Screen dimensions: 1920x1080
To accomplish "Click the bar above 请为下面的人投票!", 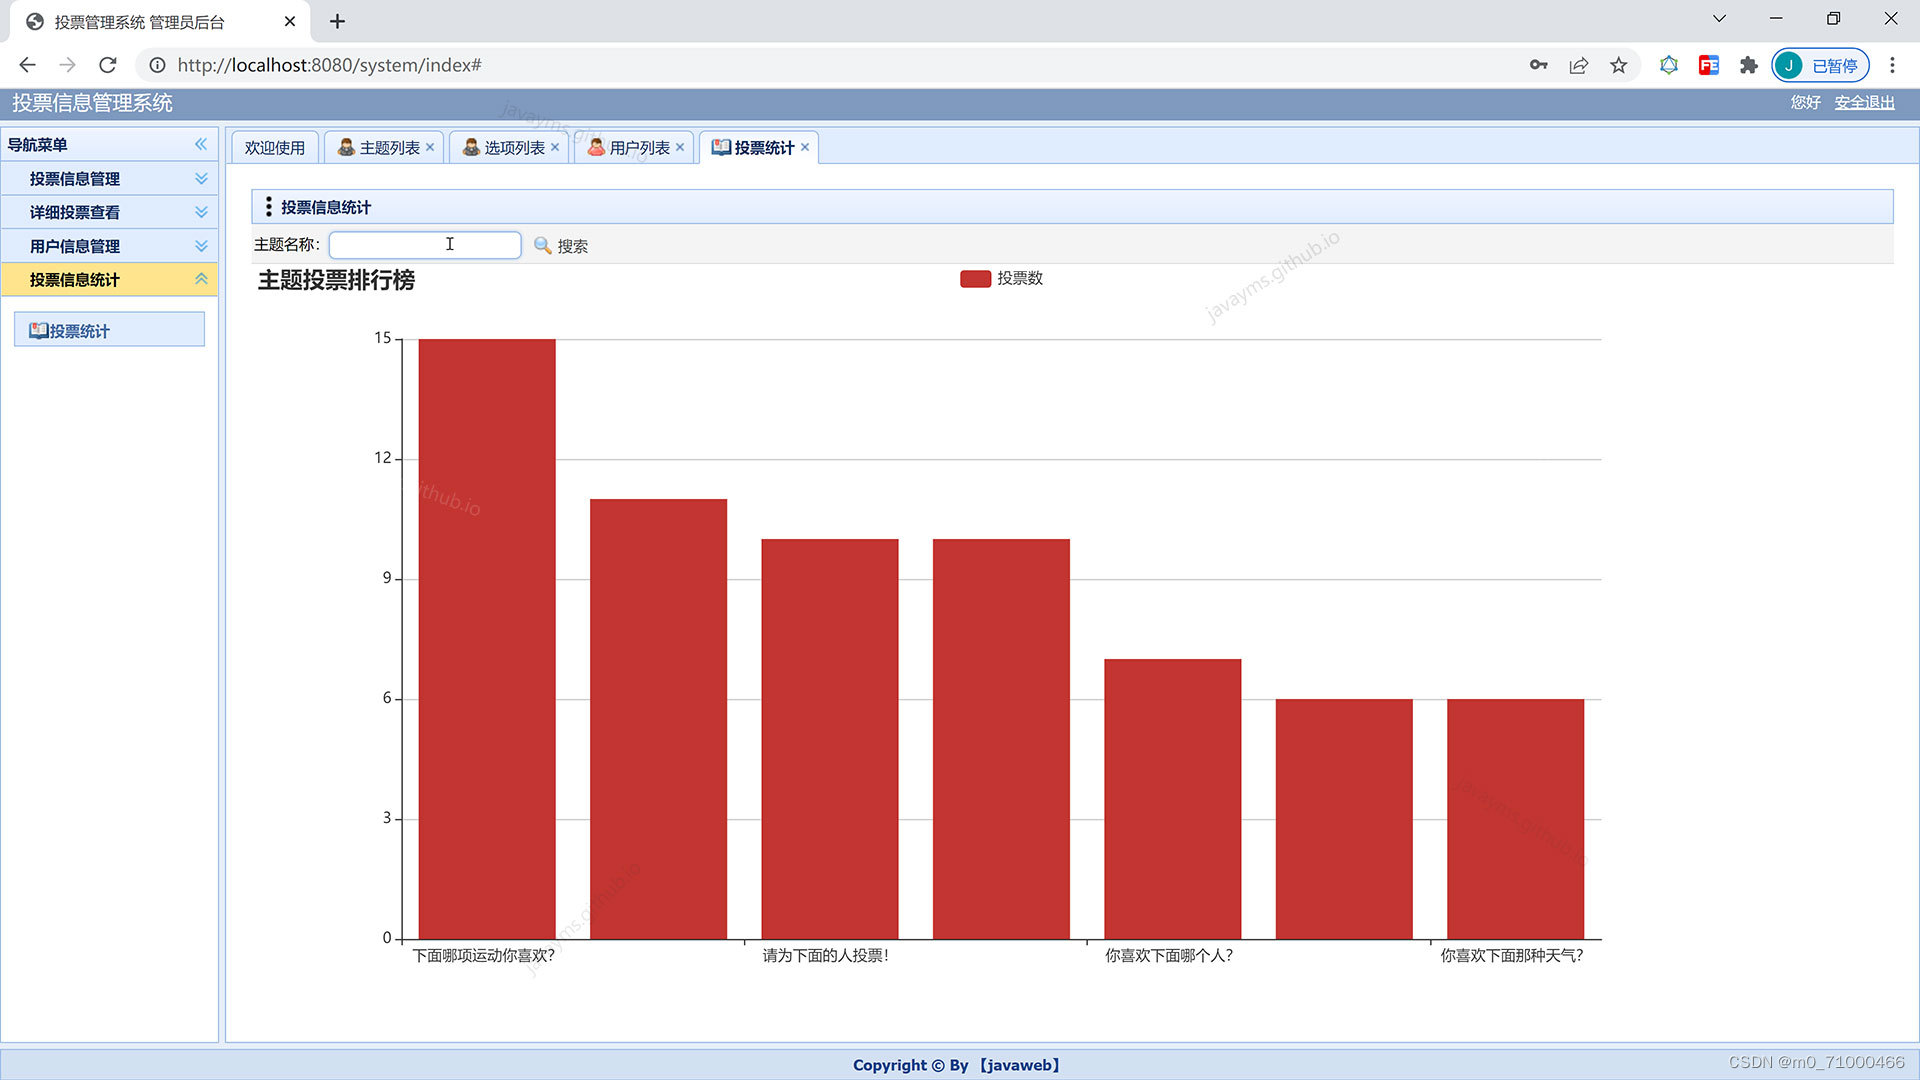I will (x=830, y=739).
